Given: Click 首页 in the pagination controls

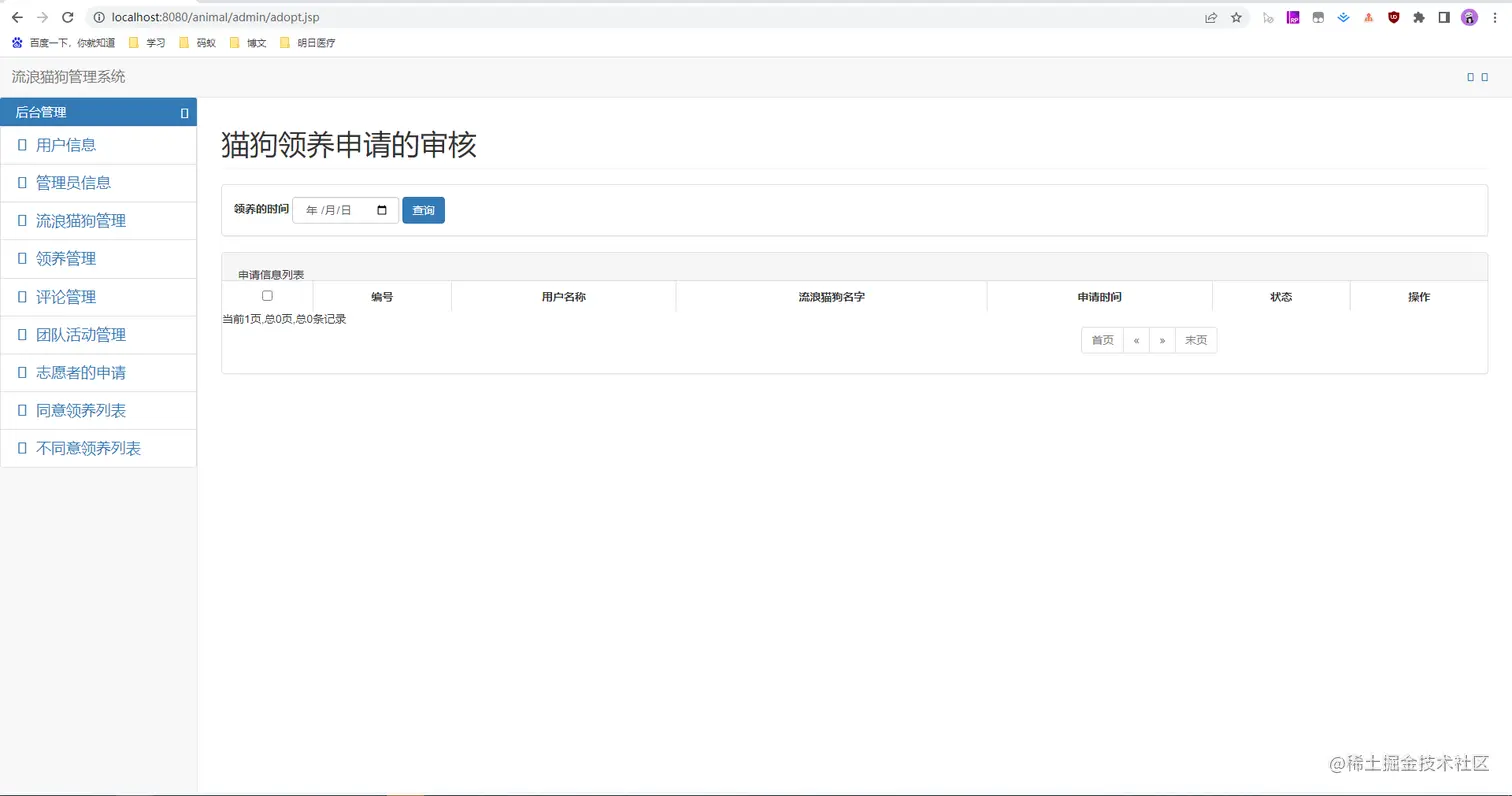Looking at the screenshot, I should tap(1102, 340).
